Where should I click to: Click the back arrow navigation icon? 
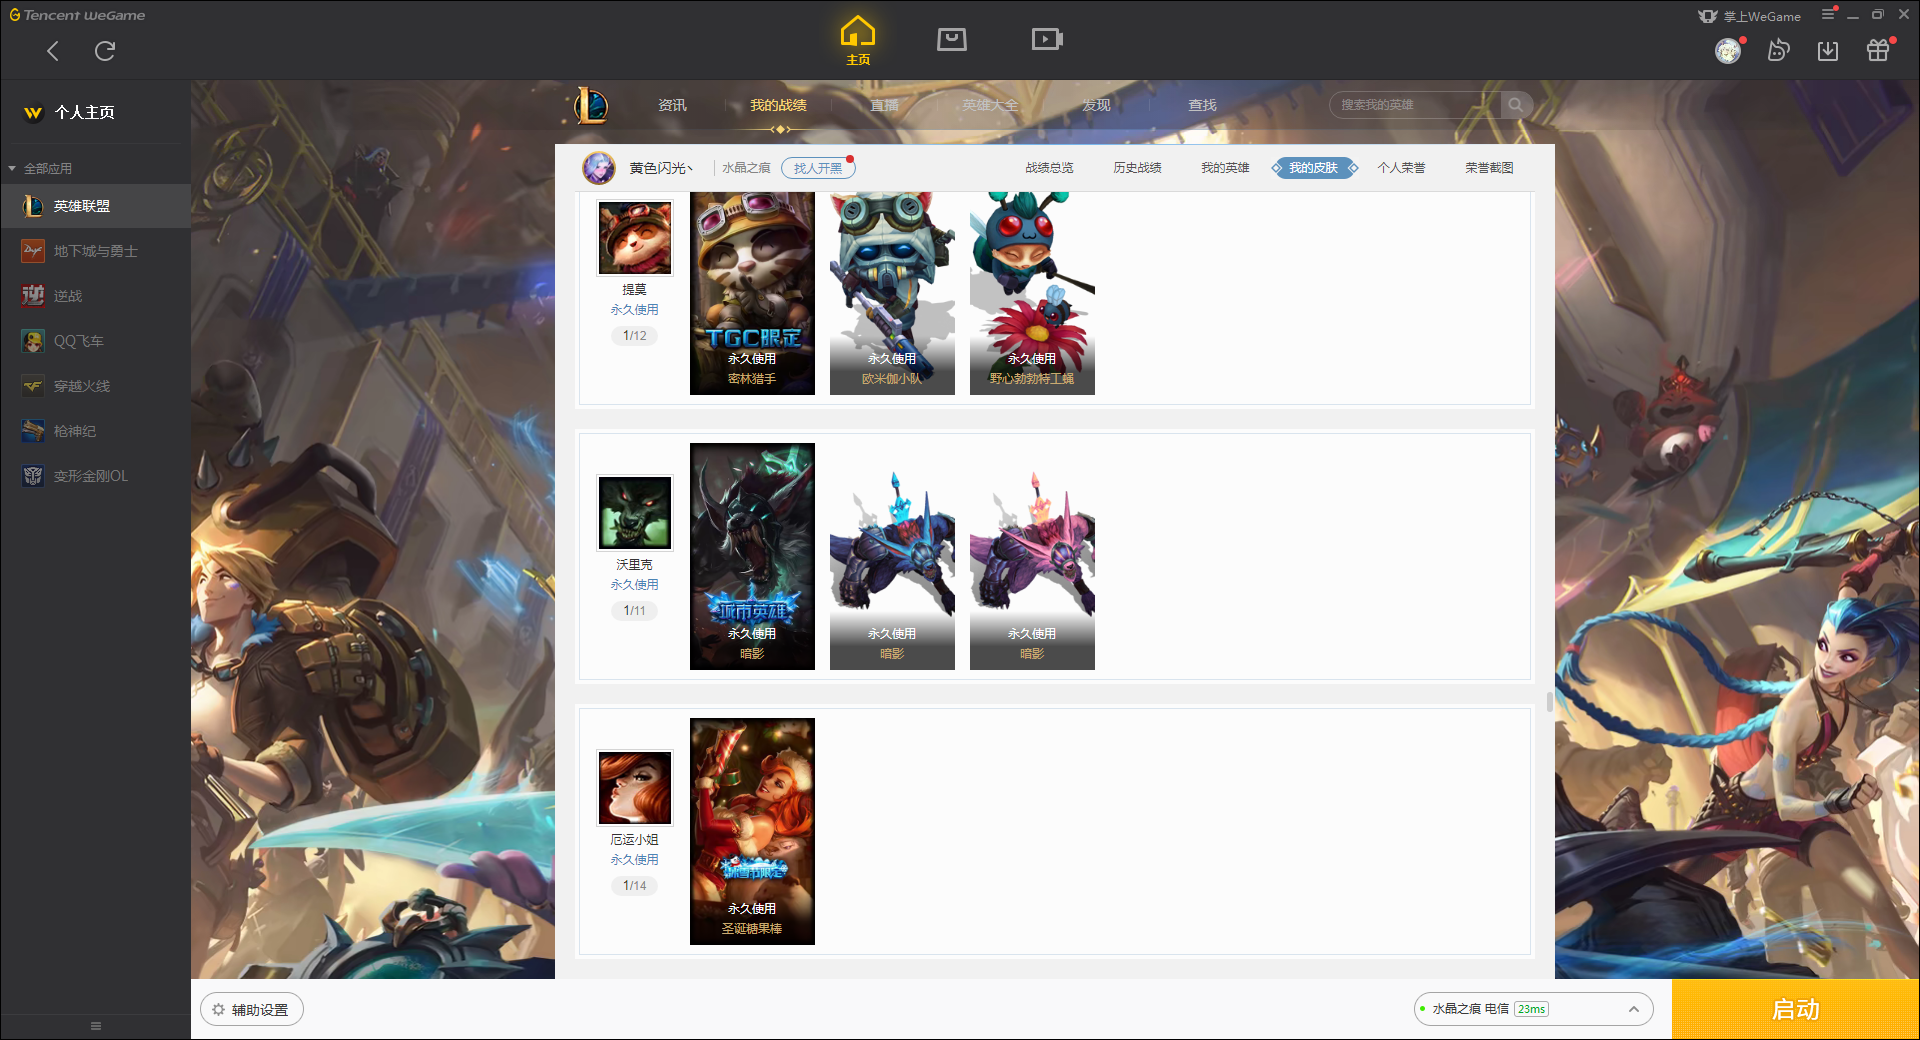point(53,51)
